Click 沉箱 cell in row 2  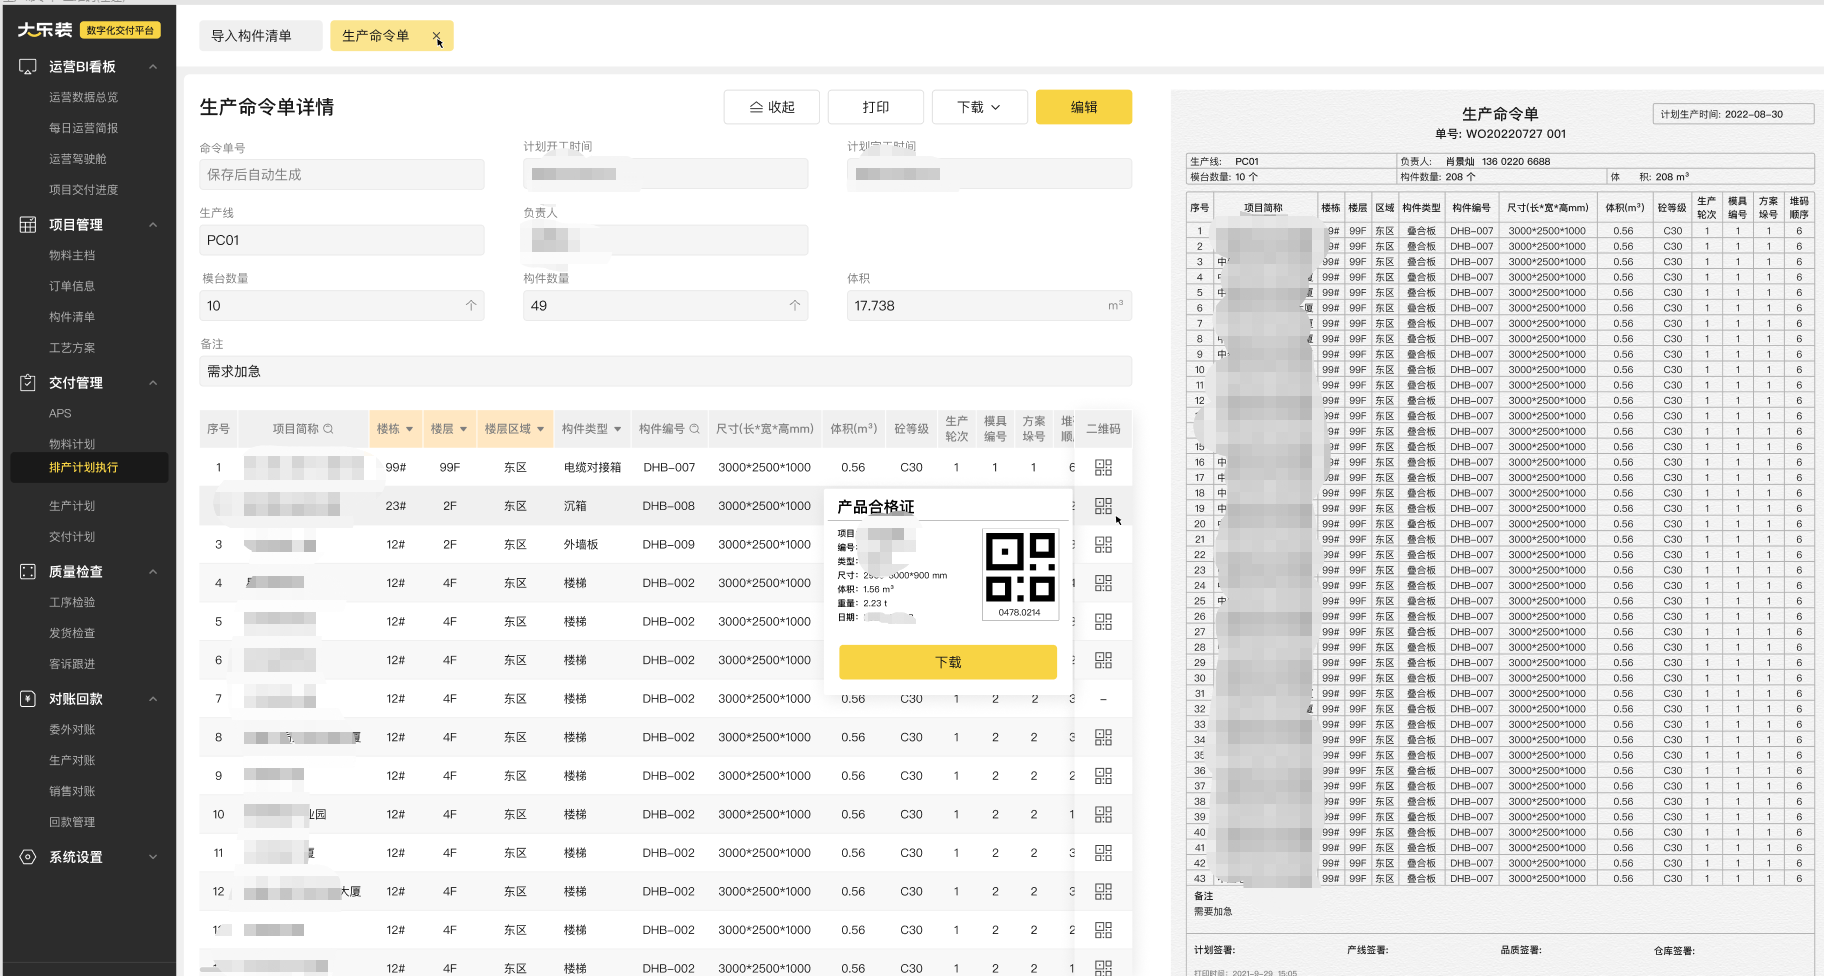(575, 506)
